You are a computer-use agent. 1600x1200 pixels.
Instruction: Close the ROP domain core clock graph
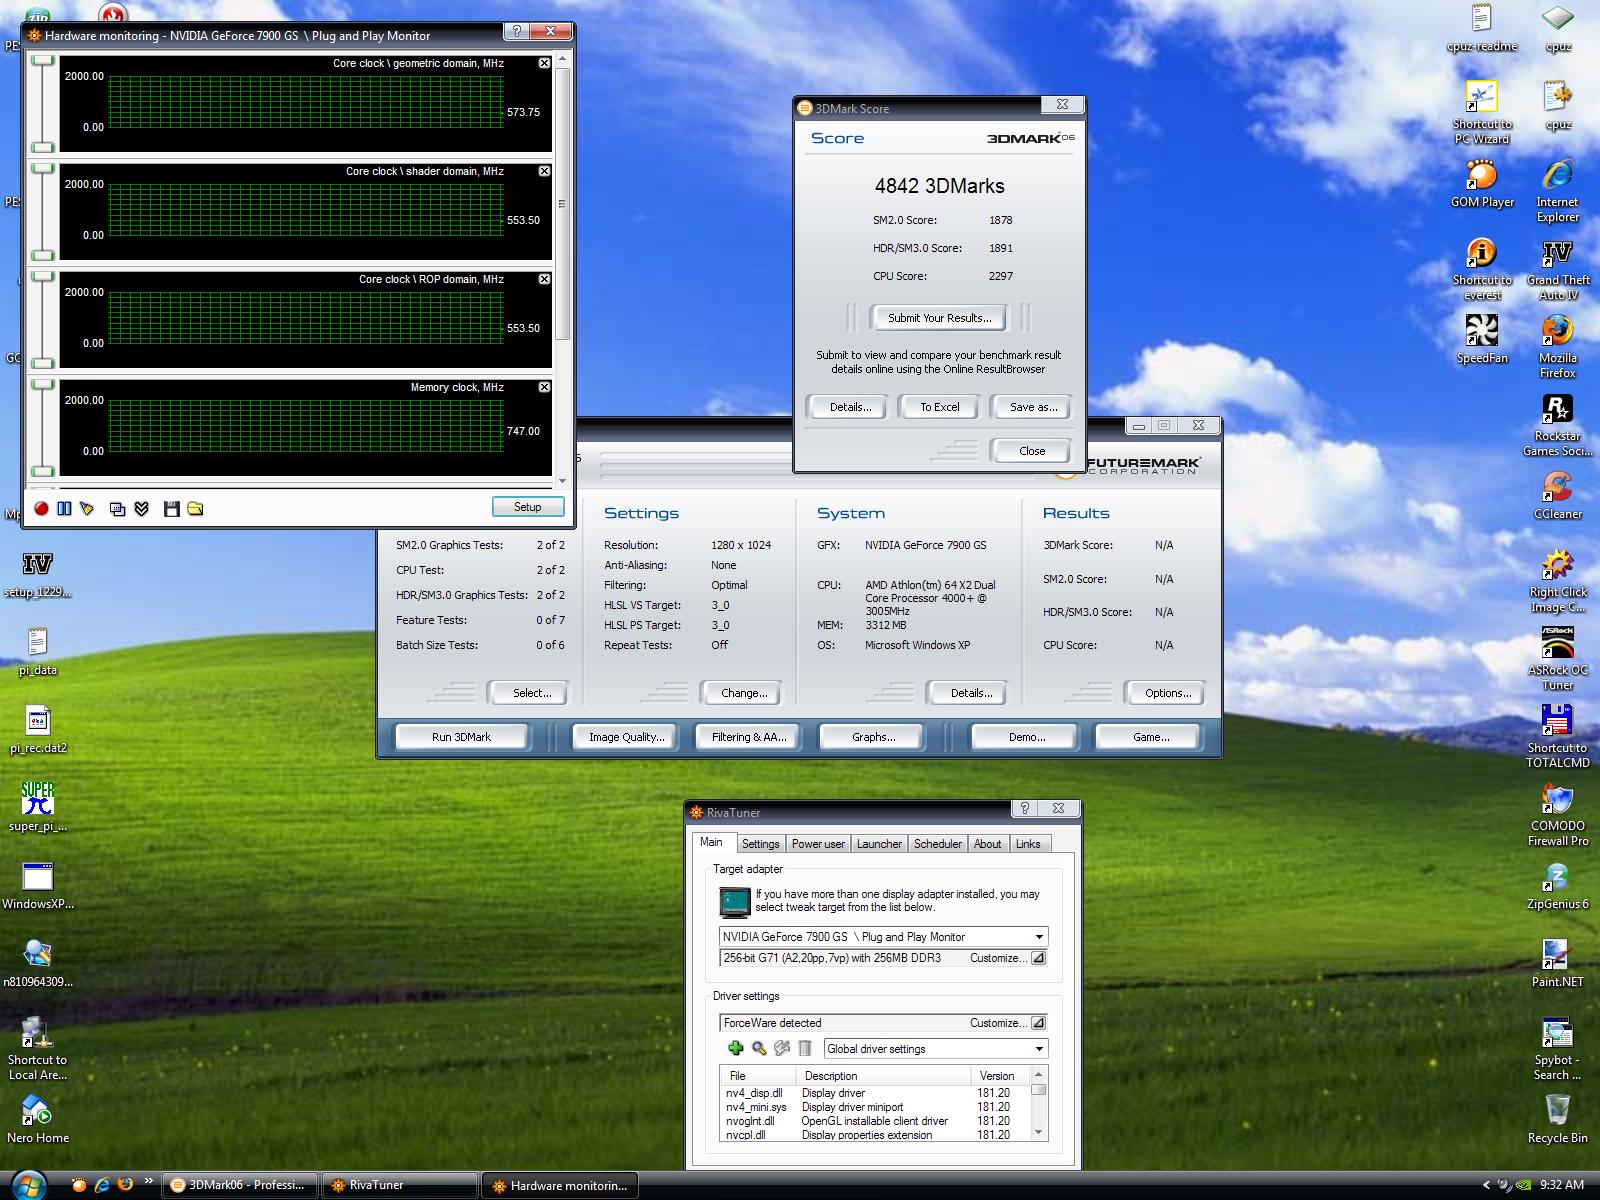[x=544, y=279]
